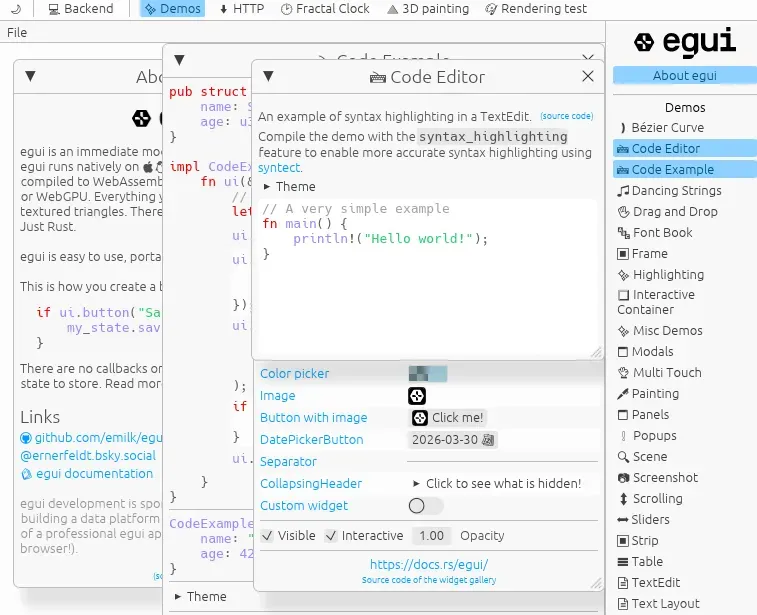Open the 2026-03-30 date picker button
The width and height of the screenshot is (757, 615).
pyautogui.click(x=453, y=440)
